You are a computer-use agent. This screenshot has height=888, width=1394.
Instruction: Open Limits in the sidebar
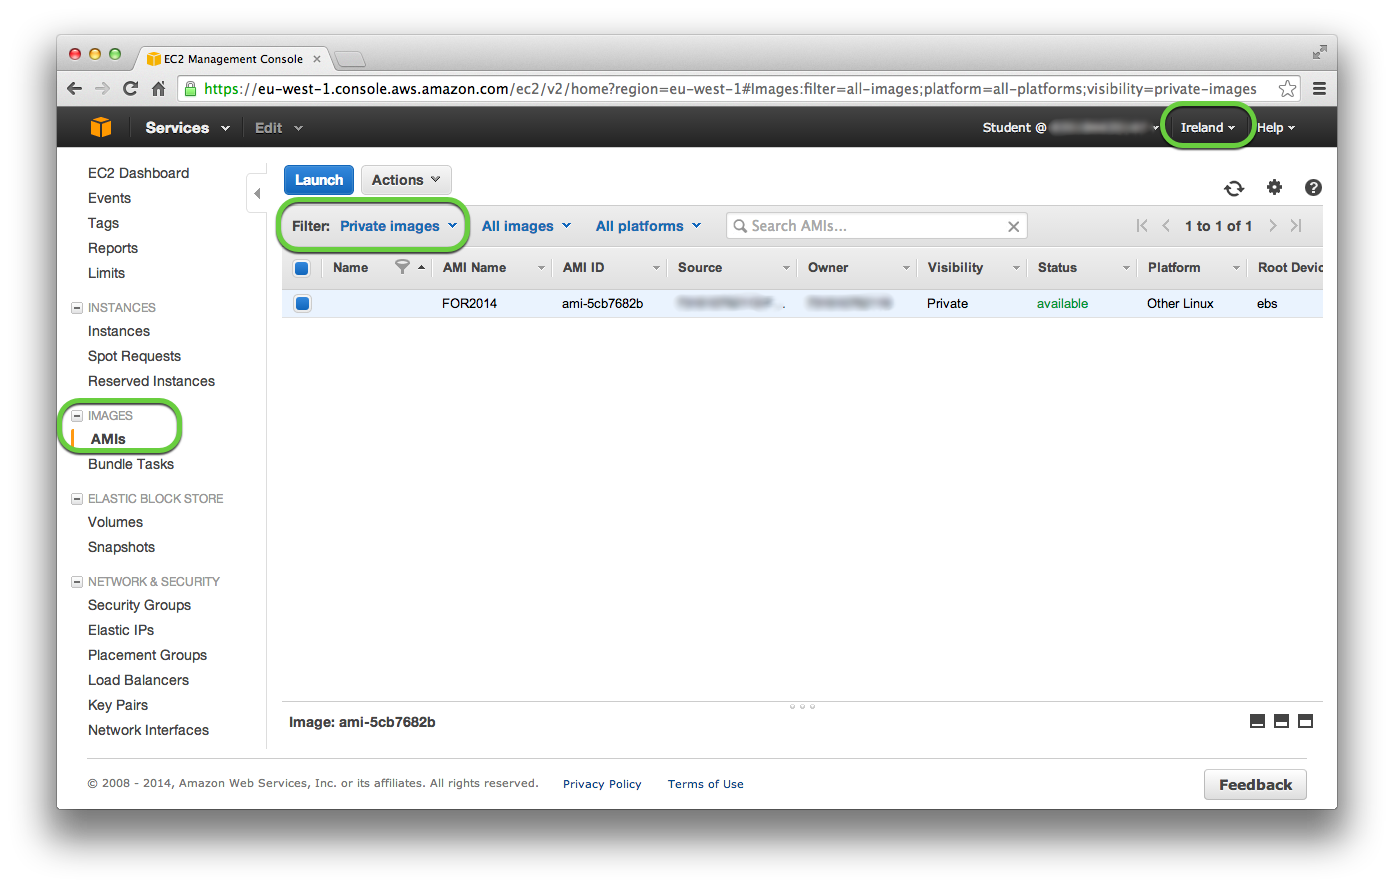[x=106, y=273]
